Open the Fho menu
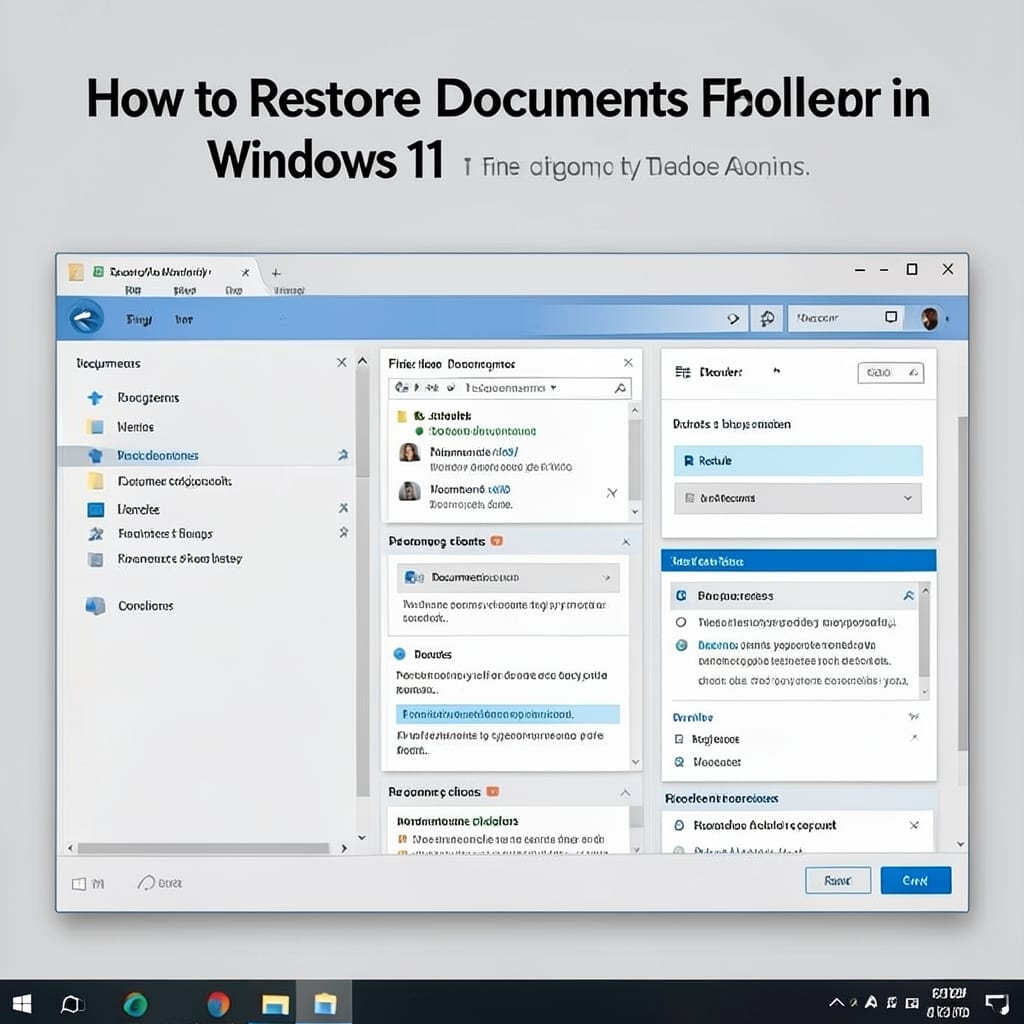1024x1024 pixels. (x=234, y=290)
